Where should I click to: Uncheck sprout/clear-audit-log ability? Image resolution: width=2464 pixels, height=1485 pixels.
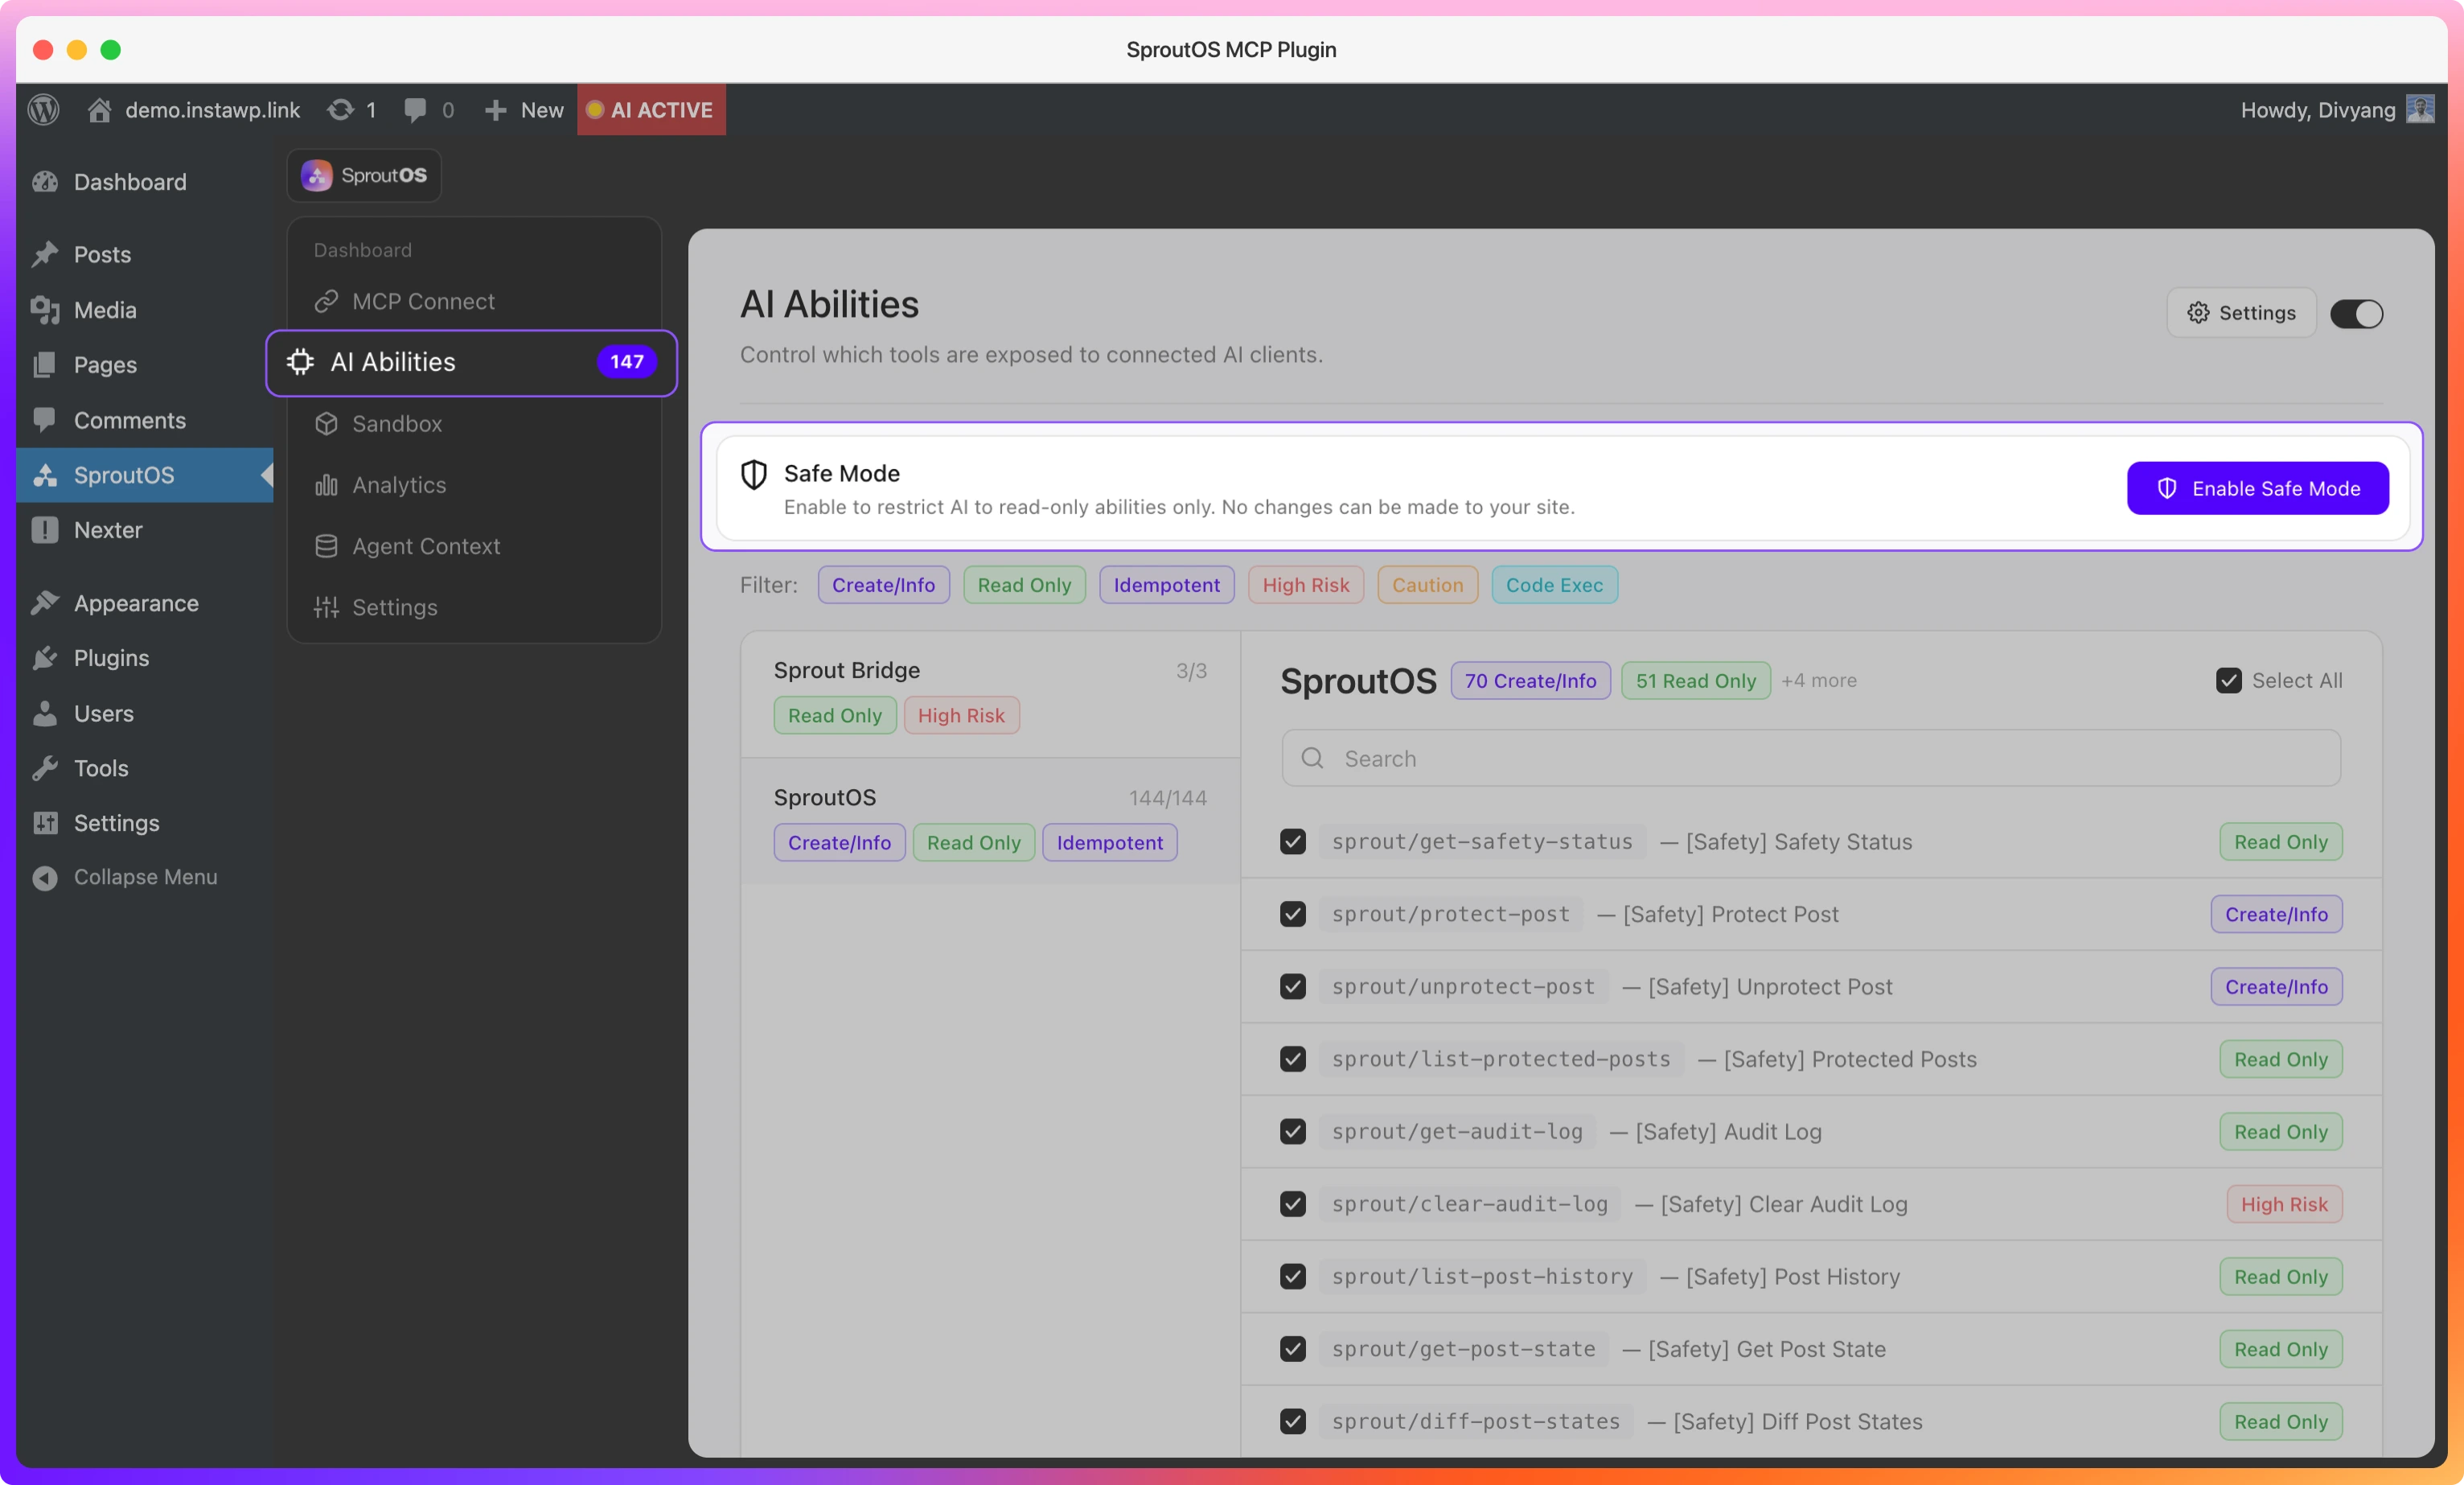click(x=1293, y=1204)
